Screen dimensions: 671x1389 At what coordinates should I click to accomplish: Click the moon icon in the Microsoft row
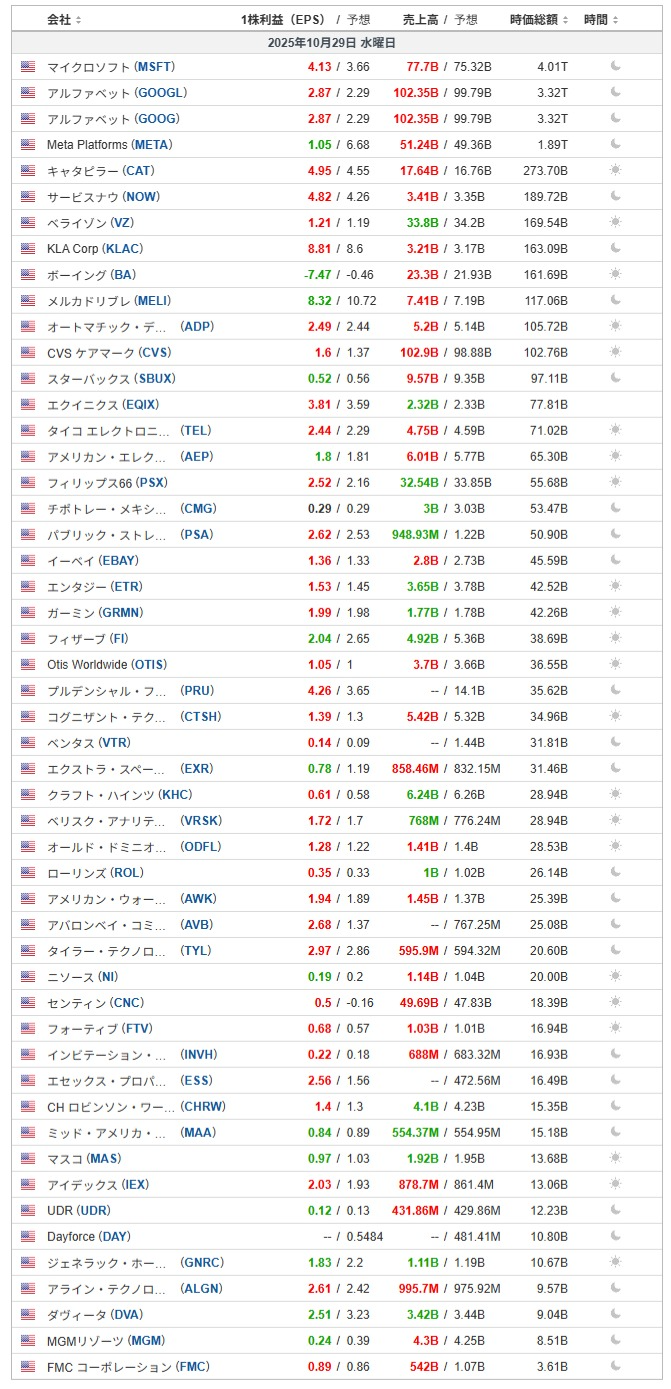(x=615, y=67)
